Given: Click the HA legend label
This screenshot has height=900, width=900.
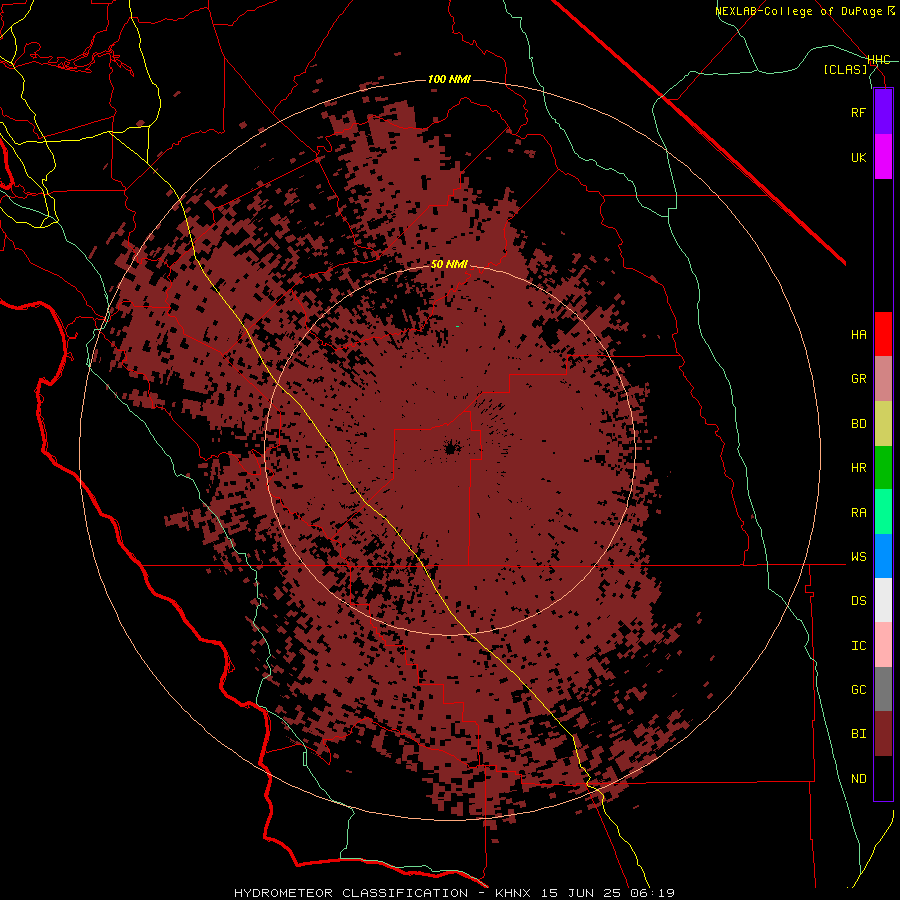Looking at the screenshot, I should (858, 335).
